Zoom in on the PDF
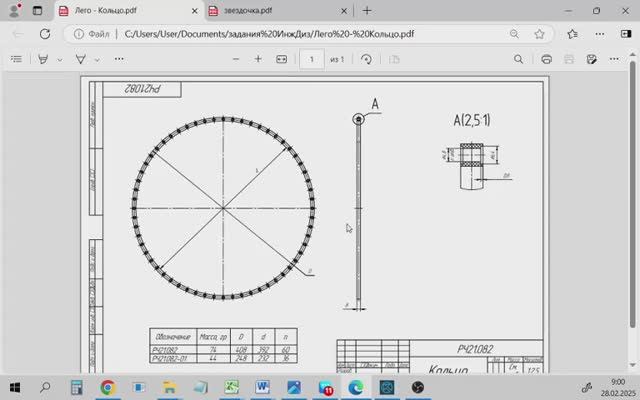 [258, 59]
